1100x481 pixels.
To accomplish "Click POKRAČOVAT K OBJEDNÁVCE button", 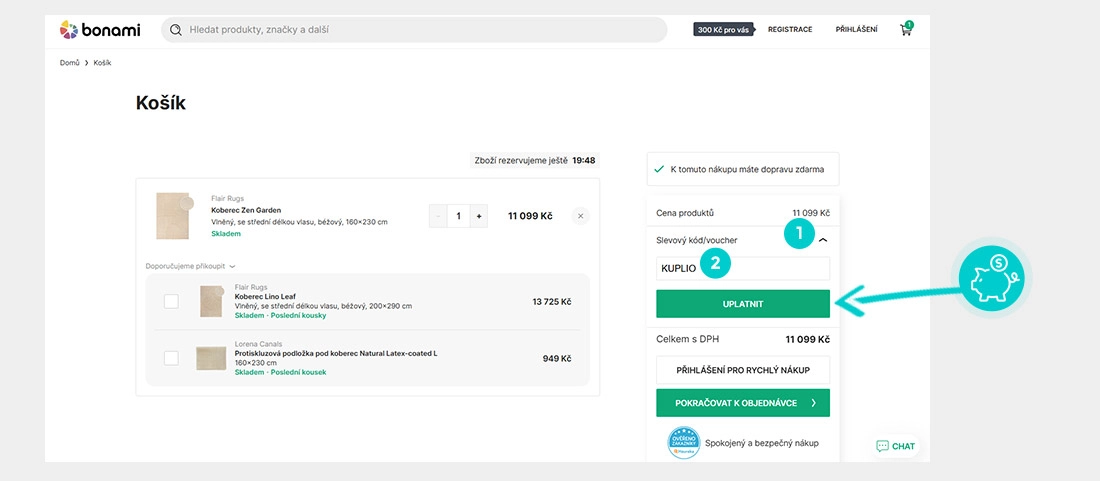I will 743,403.
